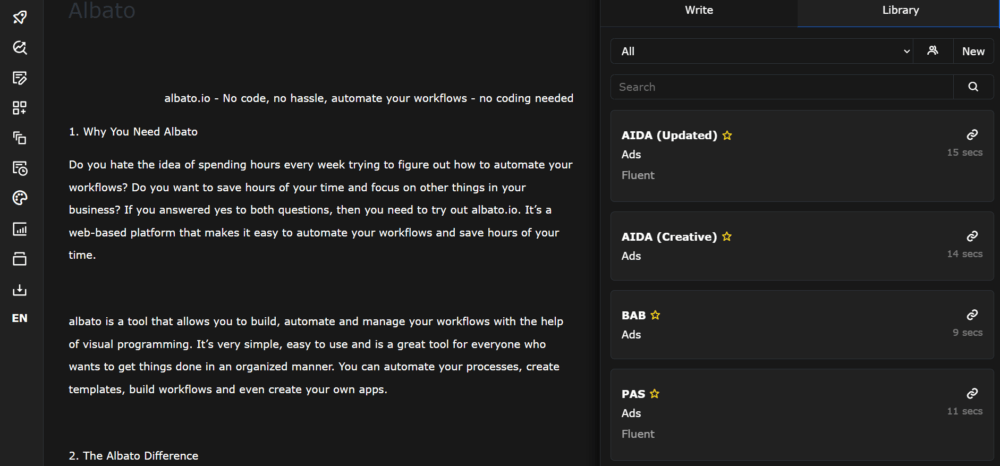1000x466 pixels.
Task: Click the download icon in the sidebar
Action: tap(20, 290)
